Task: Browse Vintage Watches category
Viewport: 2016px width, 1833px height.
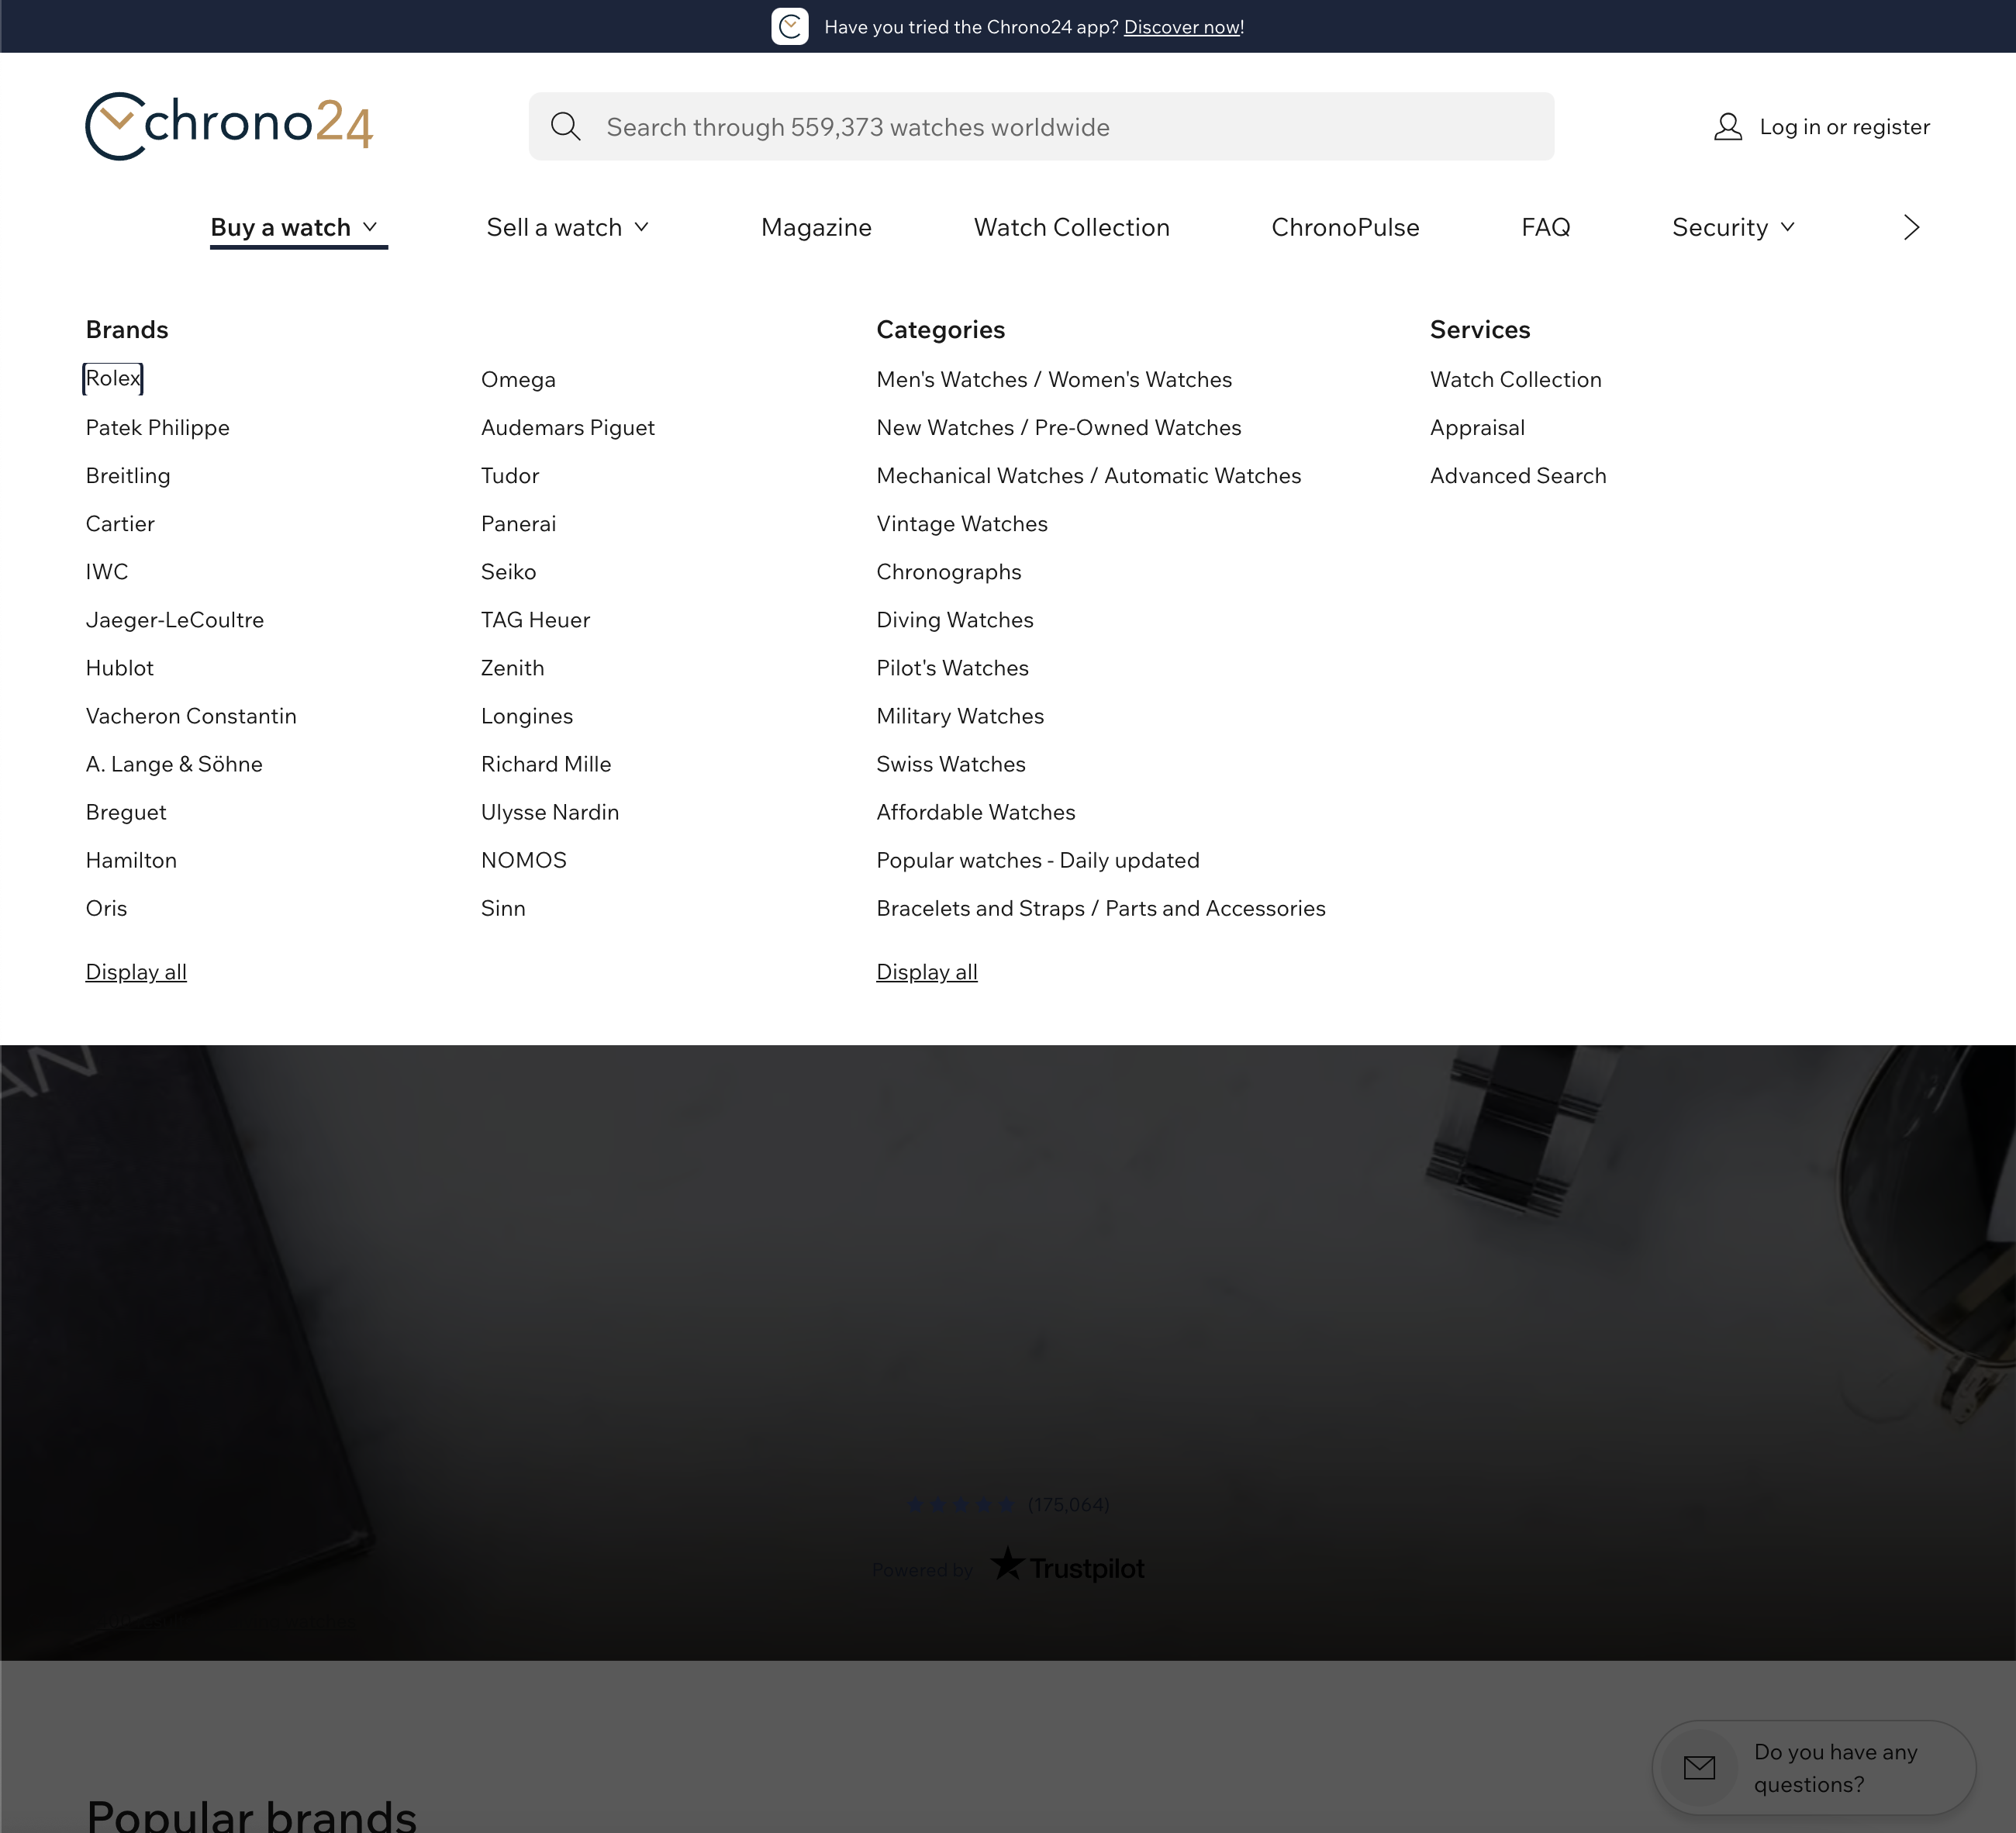Action: point(961,523)
